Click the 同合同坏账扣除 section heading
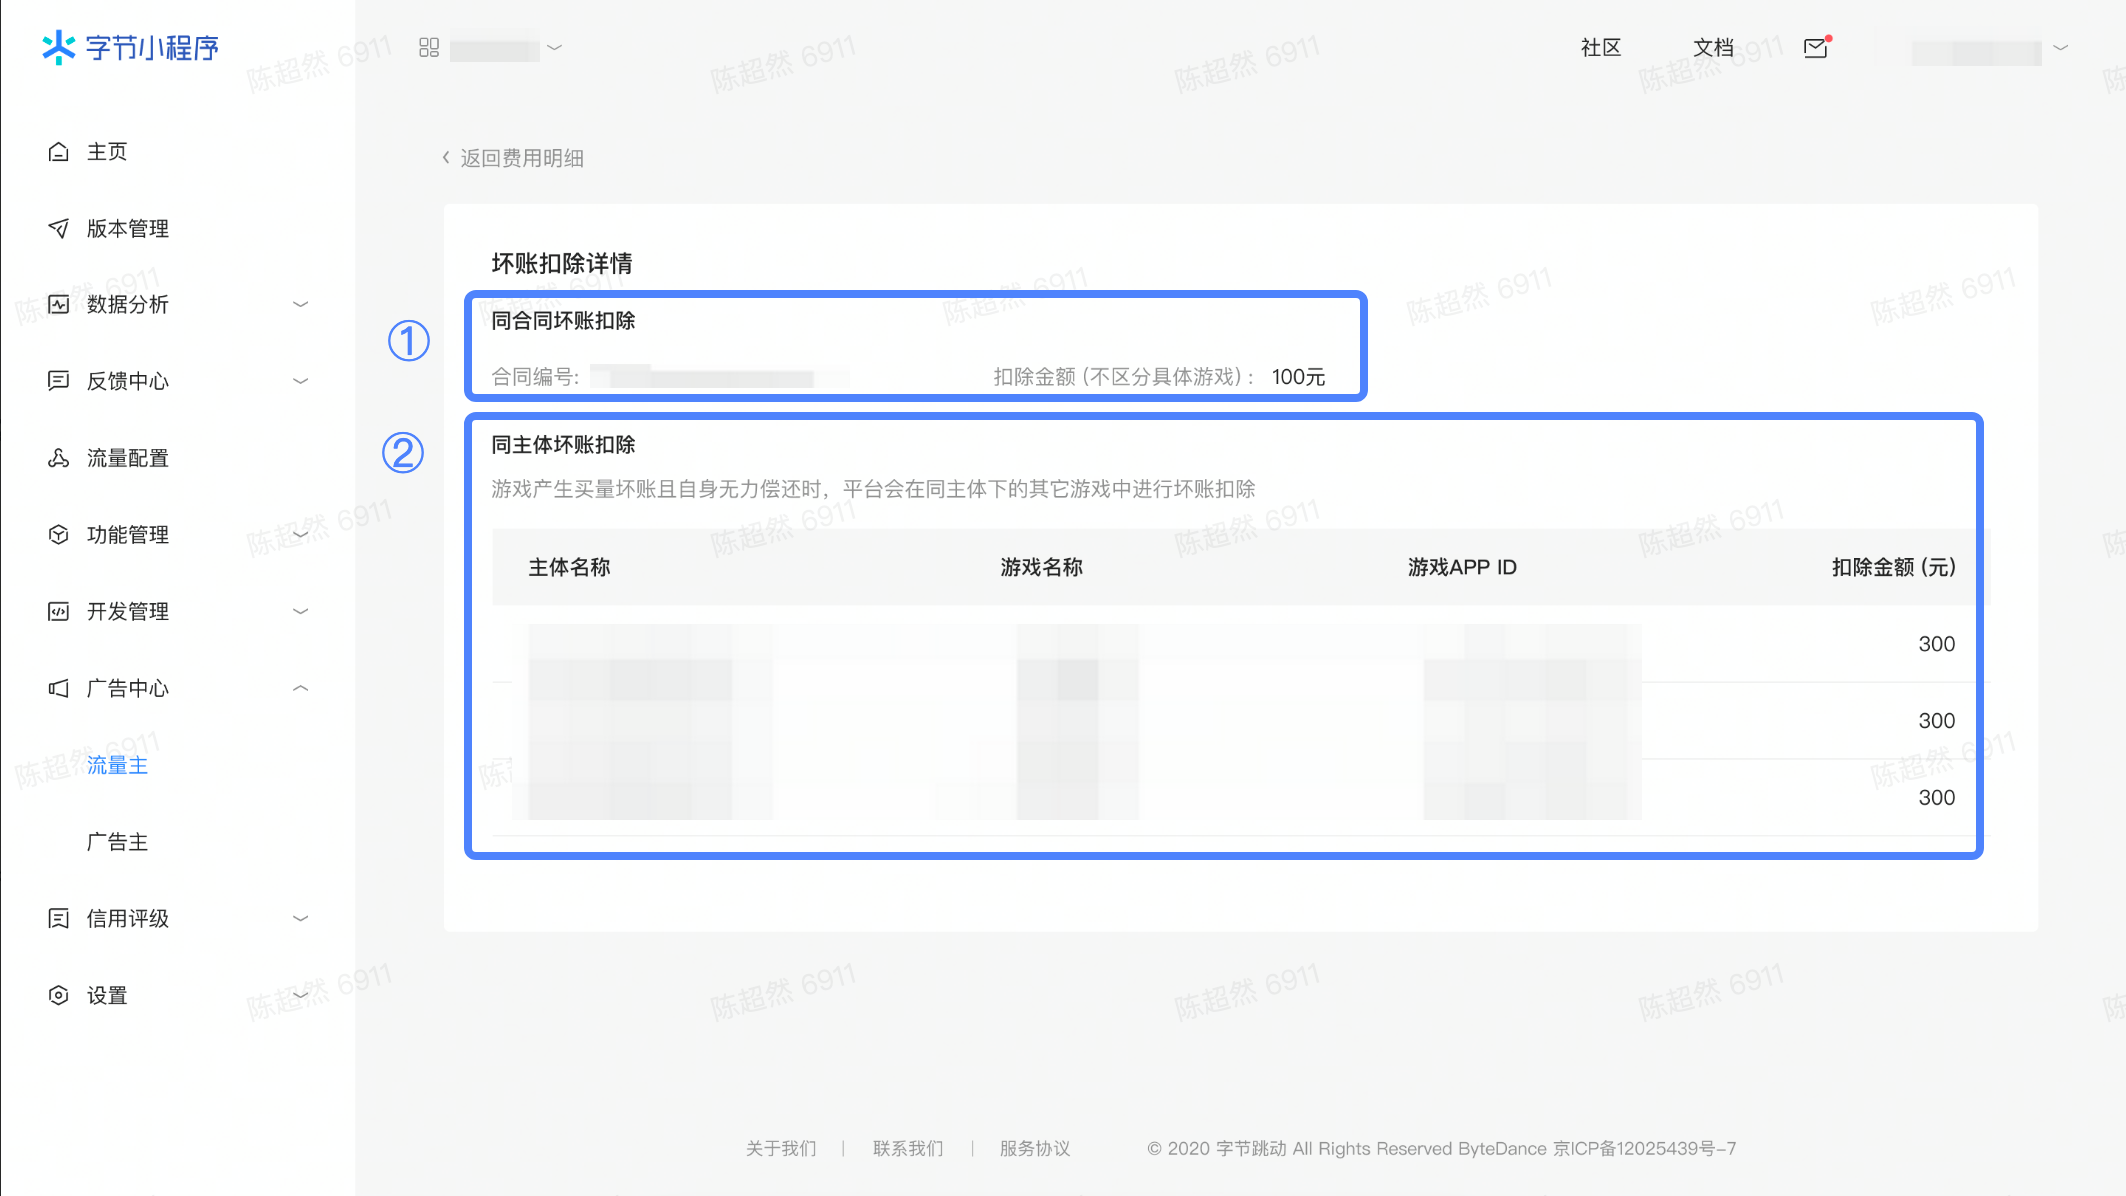 click(563, 320)
